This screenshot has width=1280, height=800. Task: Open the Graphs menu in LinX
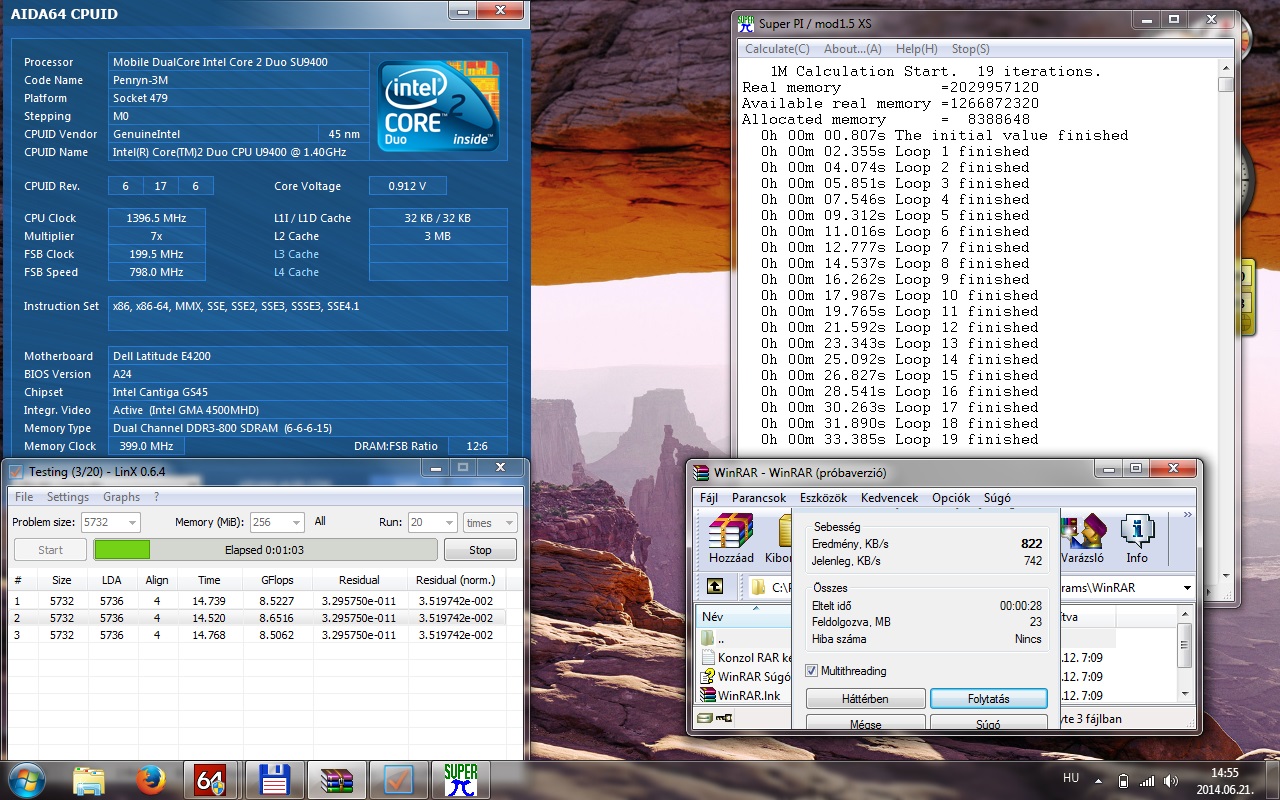click(121, 497)
